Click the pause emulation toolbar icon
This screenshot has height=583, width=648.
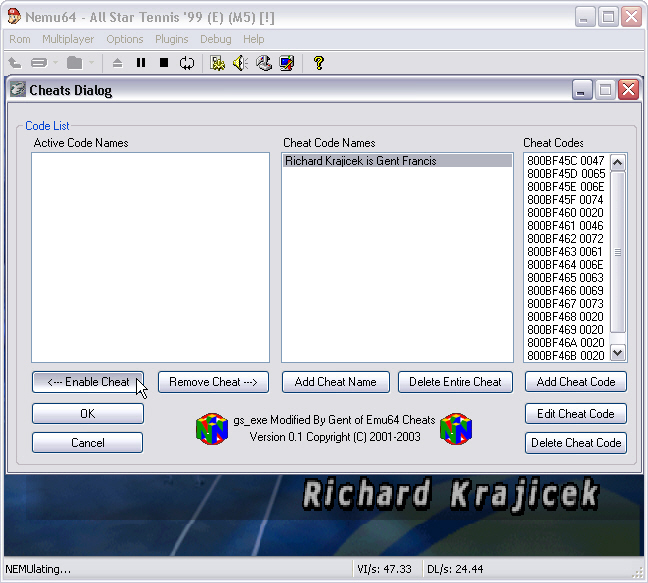pyautogui.click(x=141, y=63)
